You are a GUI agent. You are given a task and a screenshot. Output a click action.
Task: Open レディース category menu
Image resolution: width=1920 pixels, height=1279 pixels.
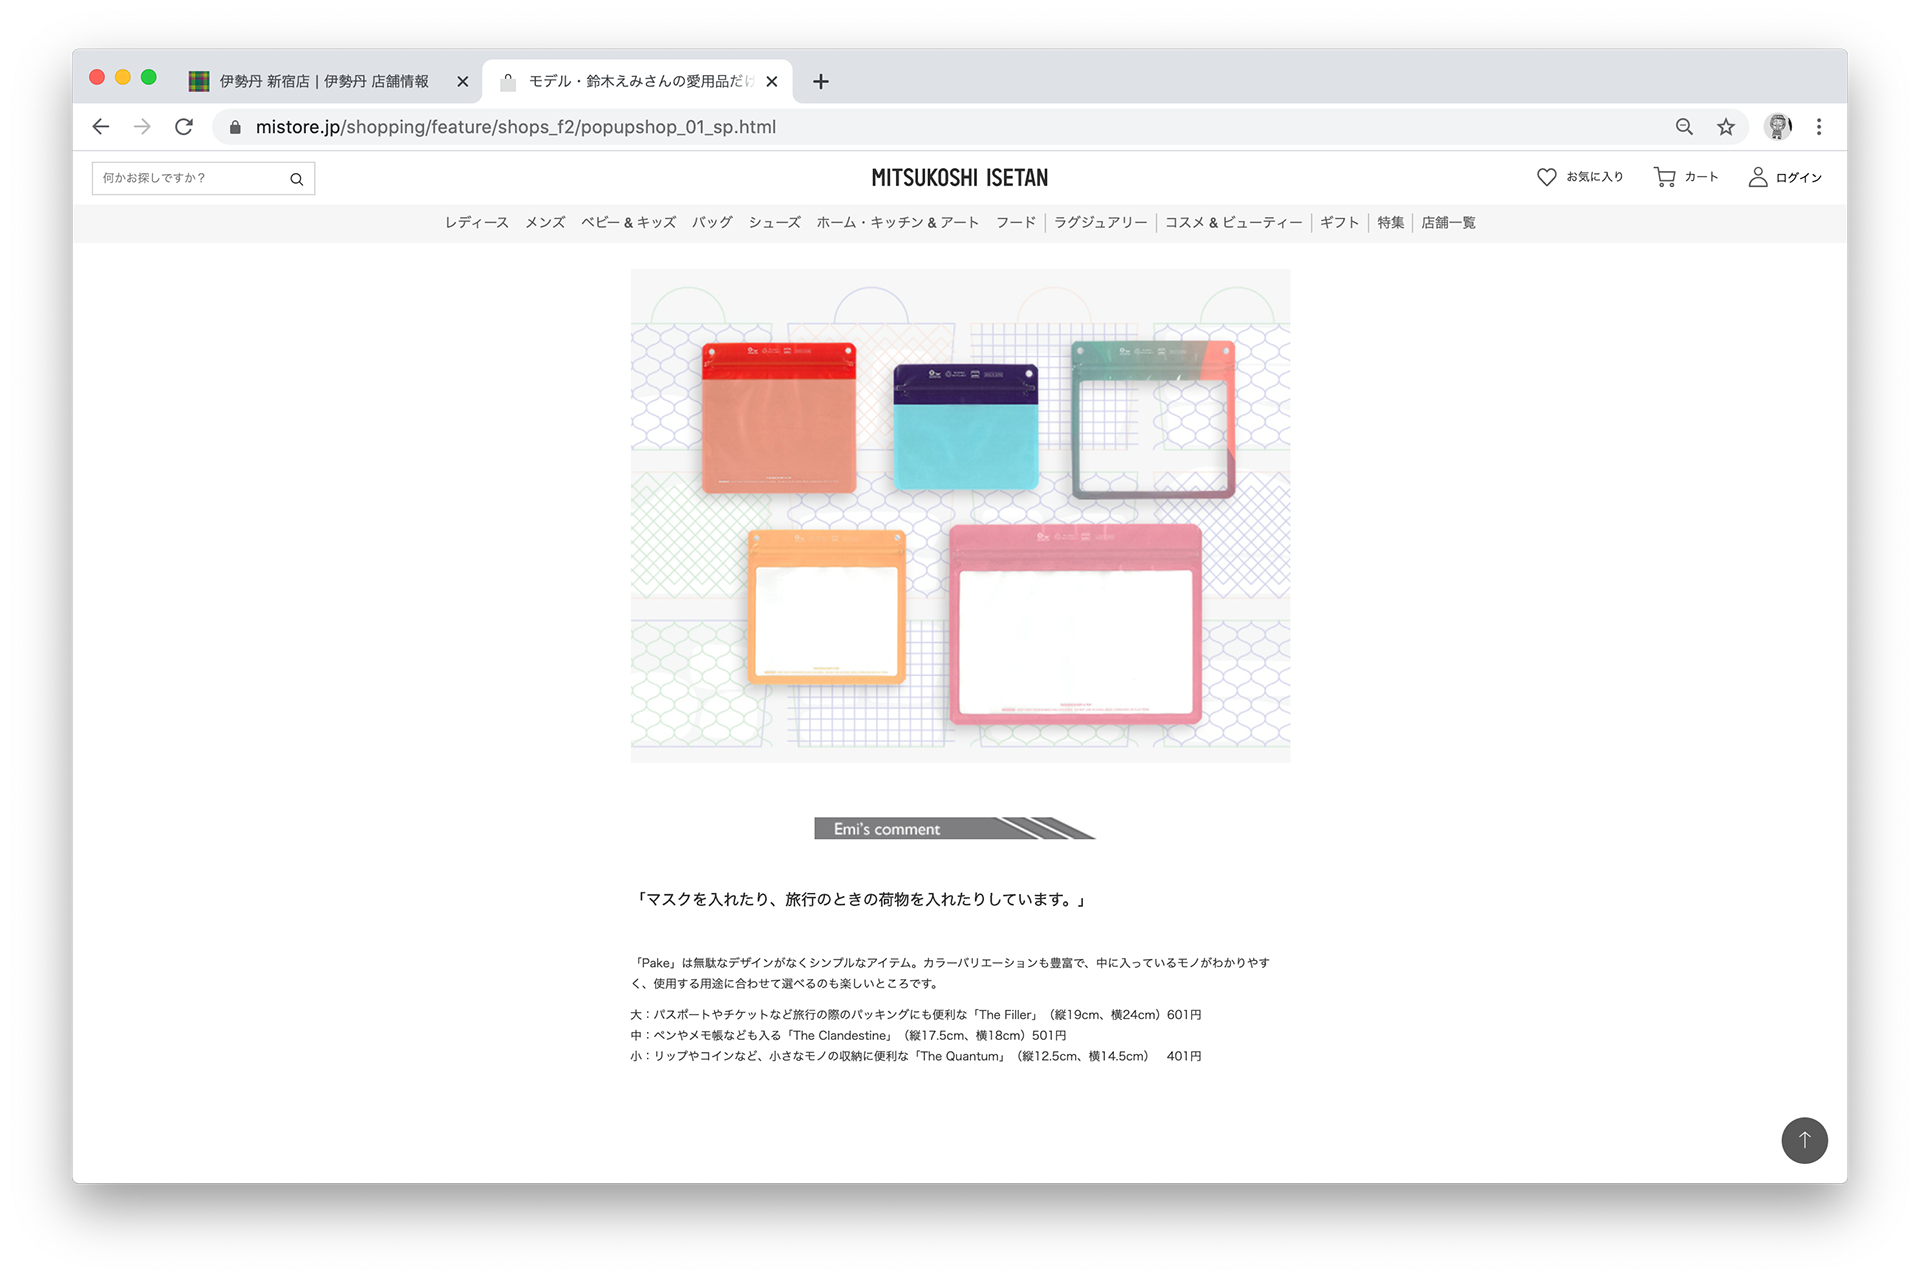[x=476, y=223]
